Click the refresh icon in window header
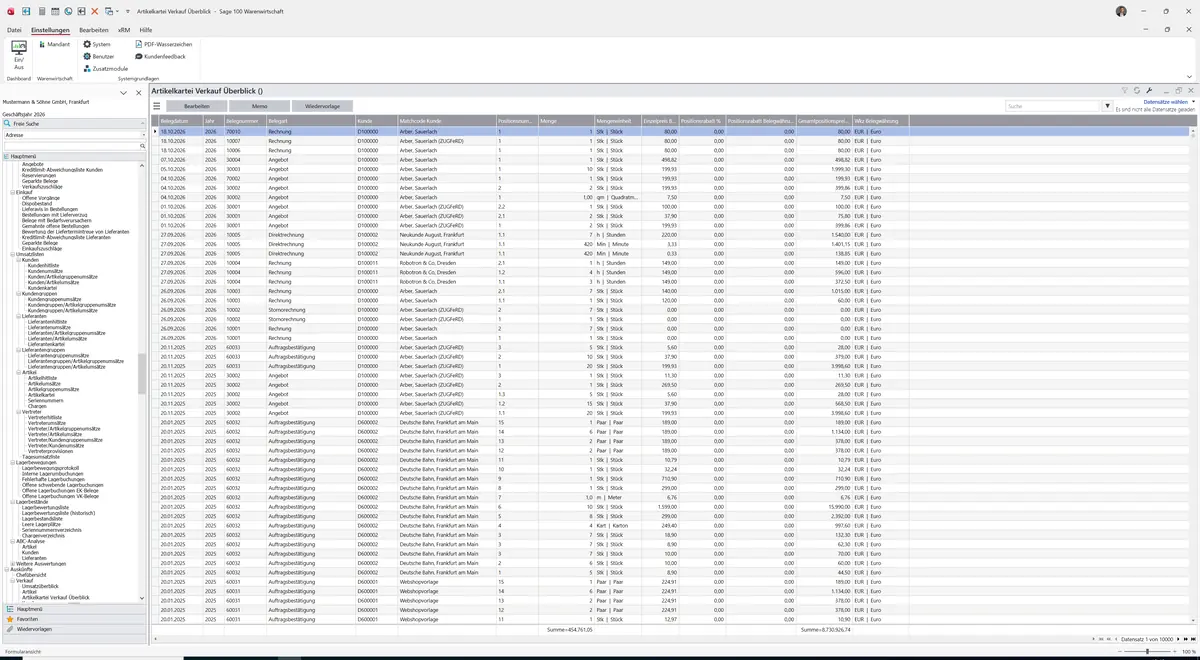Image resolution: width=1200 pixels, height=660 pixels. 1138,90
